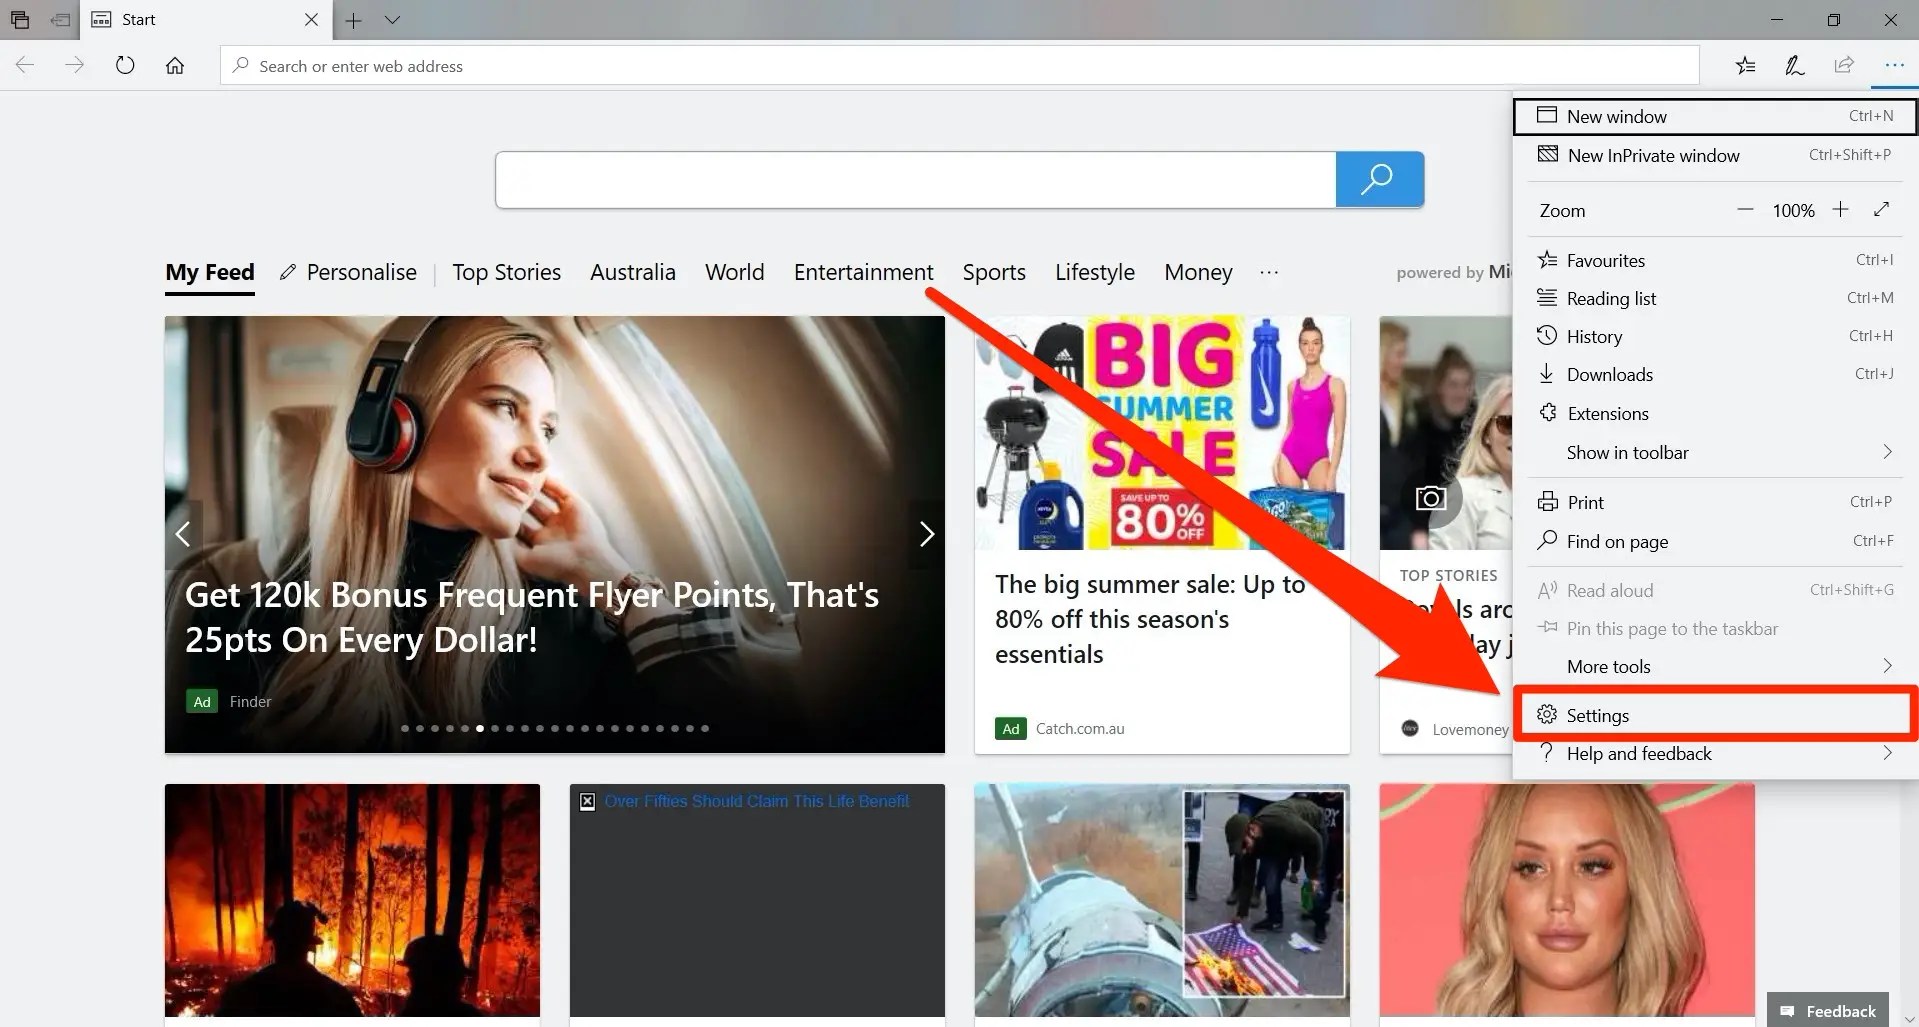Click Personalise with pencil icon
The height and width of the screenshot is (1027, 1919).
click(348, 272)
